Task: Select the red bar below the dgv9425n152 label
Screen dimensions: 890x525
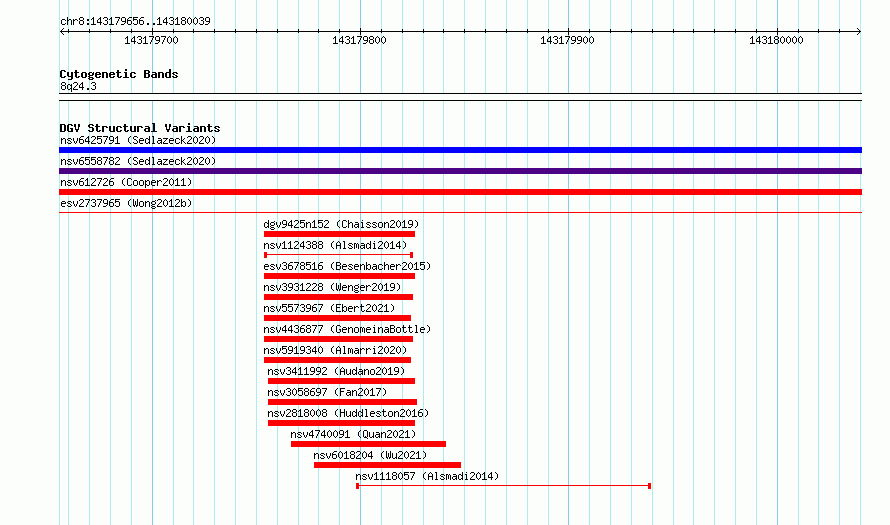Action: 339,234
